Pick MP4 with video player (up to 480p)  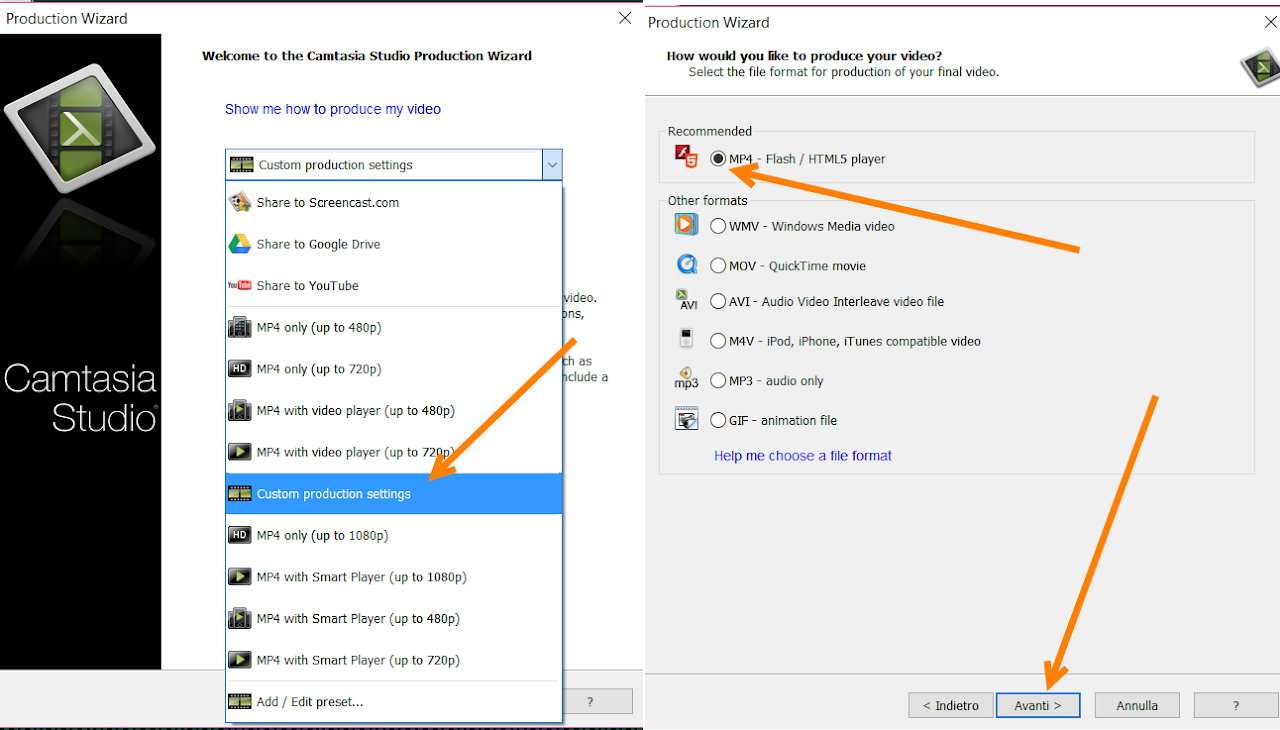[x=394, y=410]
